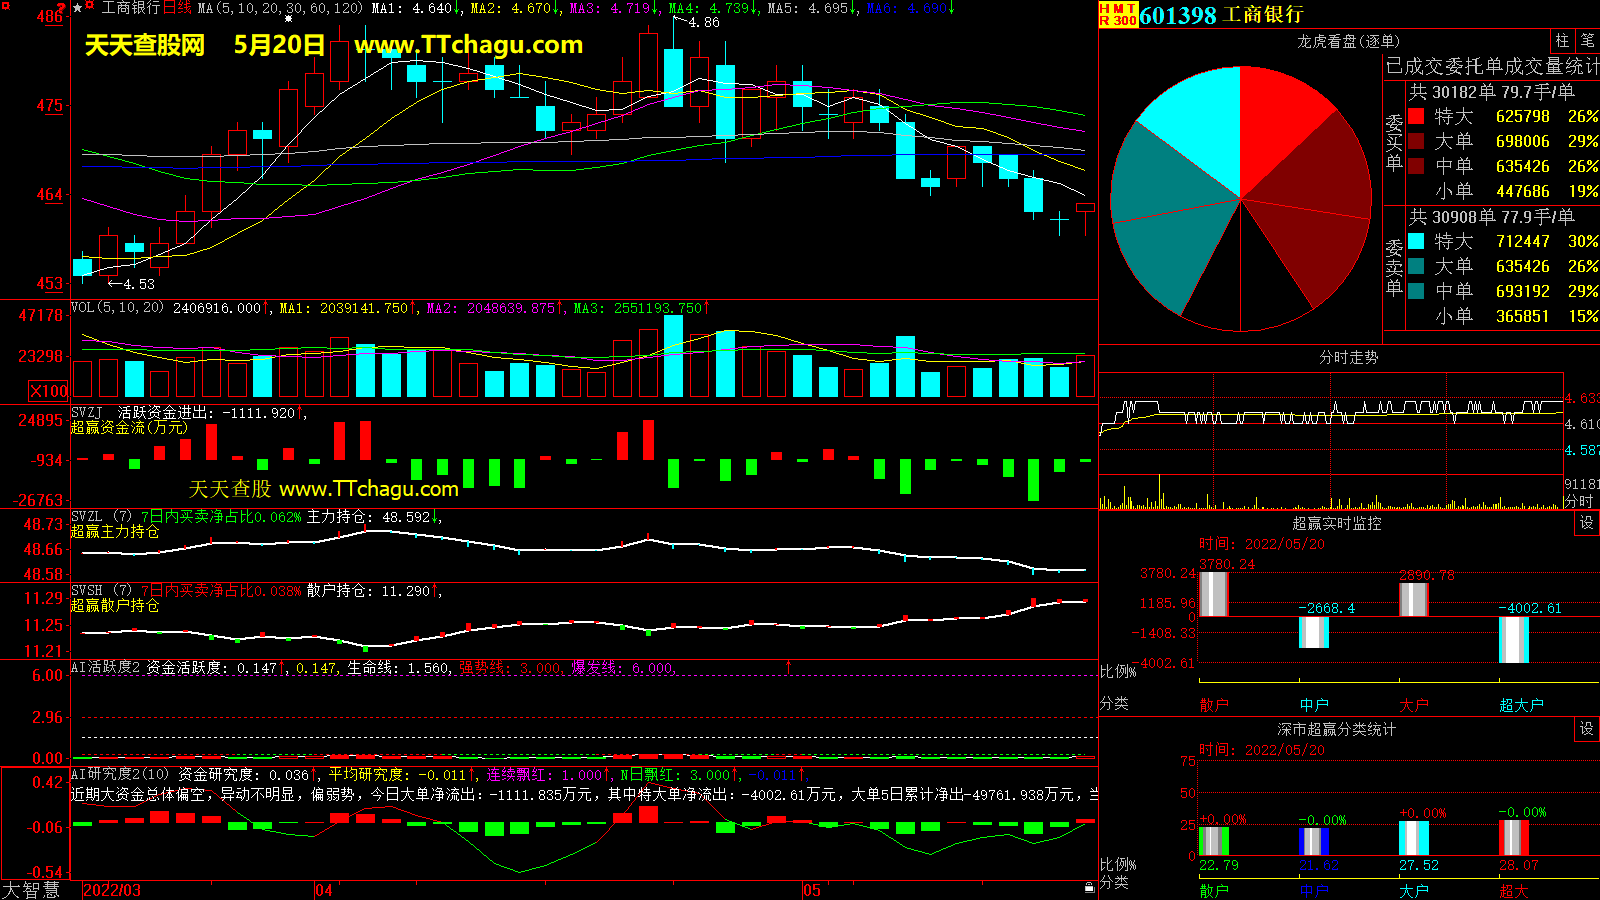The height and width of the screenshot is (900, 1600).
Task: Click the 2022/03 date on the timeline
Action: tap(111, 890)
